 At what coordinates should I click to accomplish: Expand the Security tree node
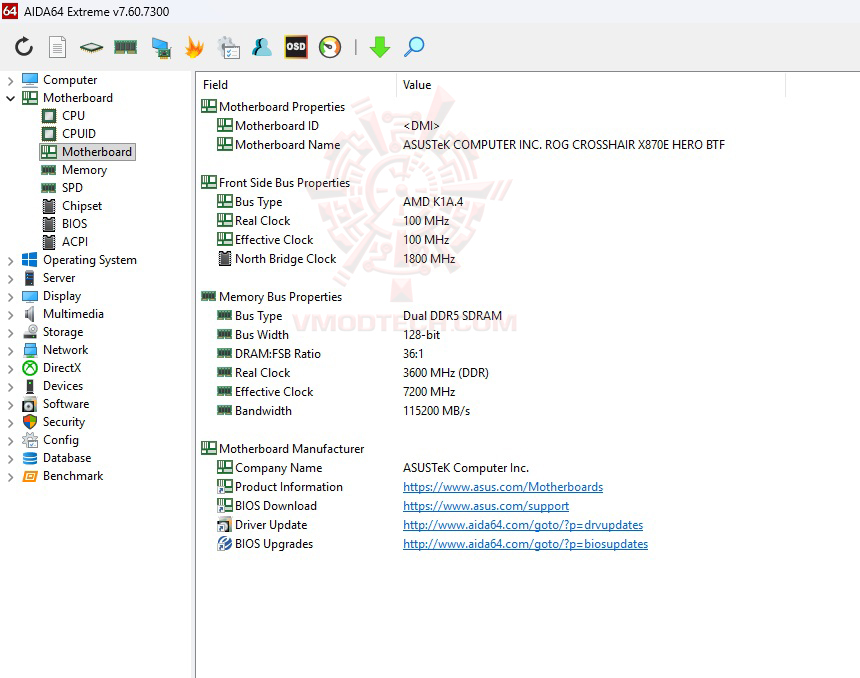(10, 423)
